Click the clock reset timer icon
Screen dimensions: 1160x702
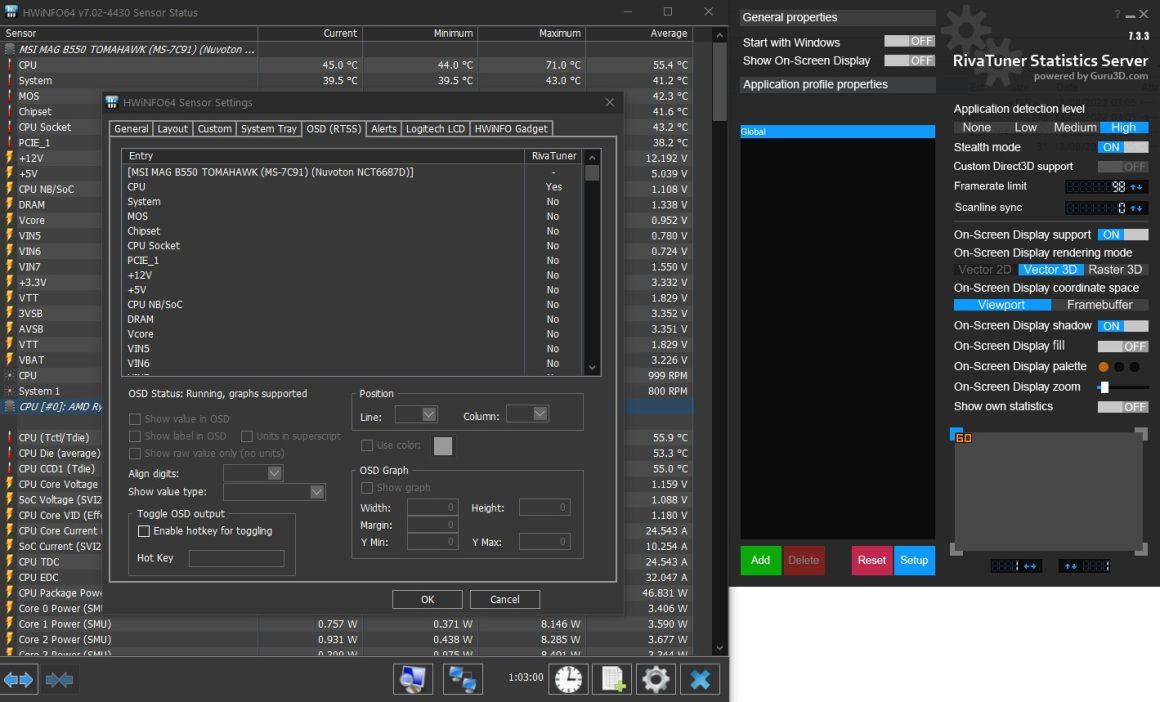click(568, 679)
